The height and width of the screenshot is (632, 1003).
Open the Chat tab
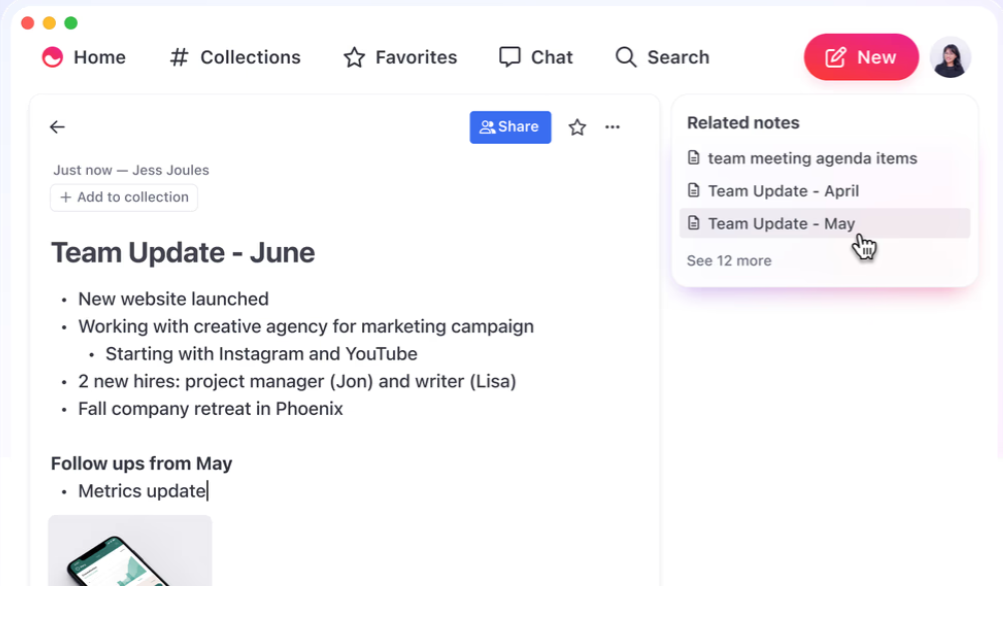click(x=536, y=58)
